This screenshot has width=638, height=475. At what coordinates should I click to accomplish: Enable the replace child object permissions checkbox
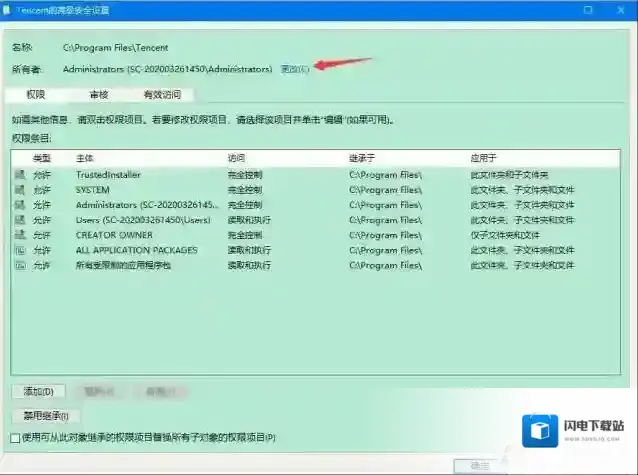14,437
